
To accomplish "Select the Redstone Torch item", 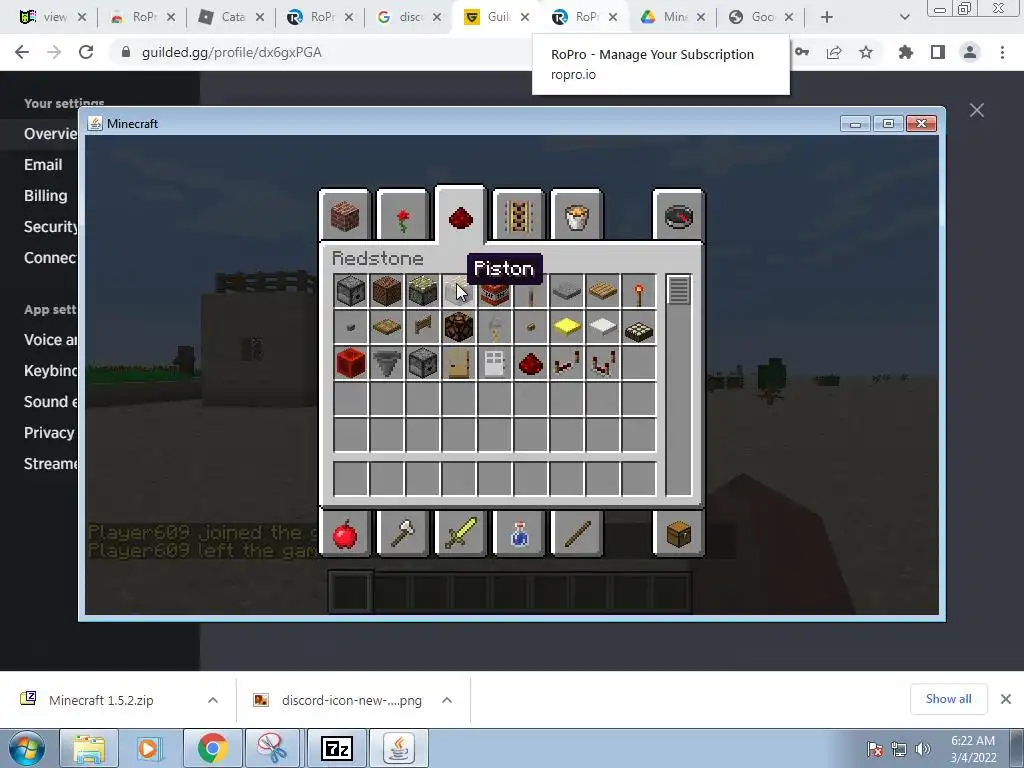I will [638, 291].
